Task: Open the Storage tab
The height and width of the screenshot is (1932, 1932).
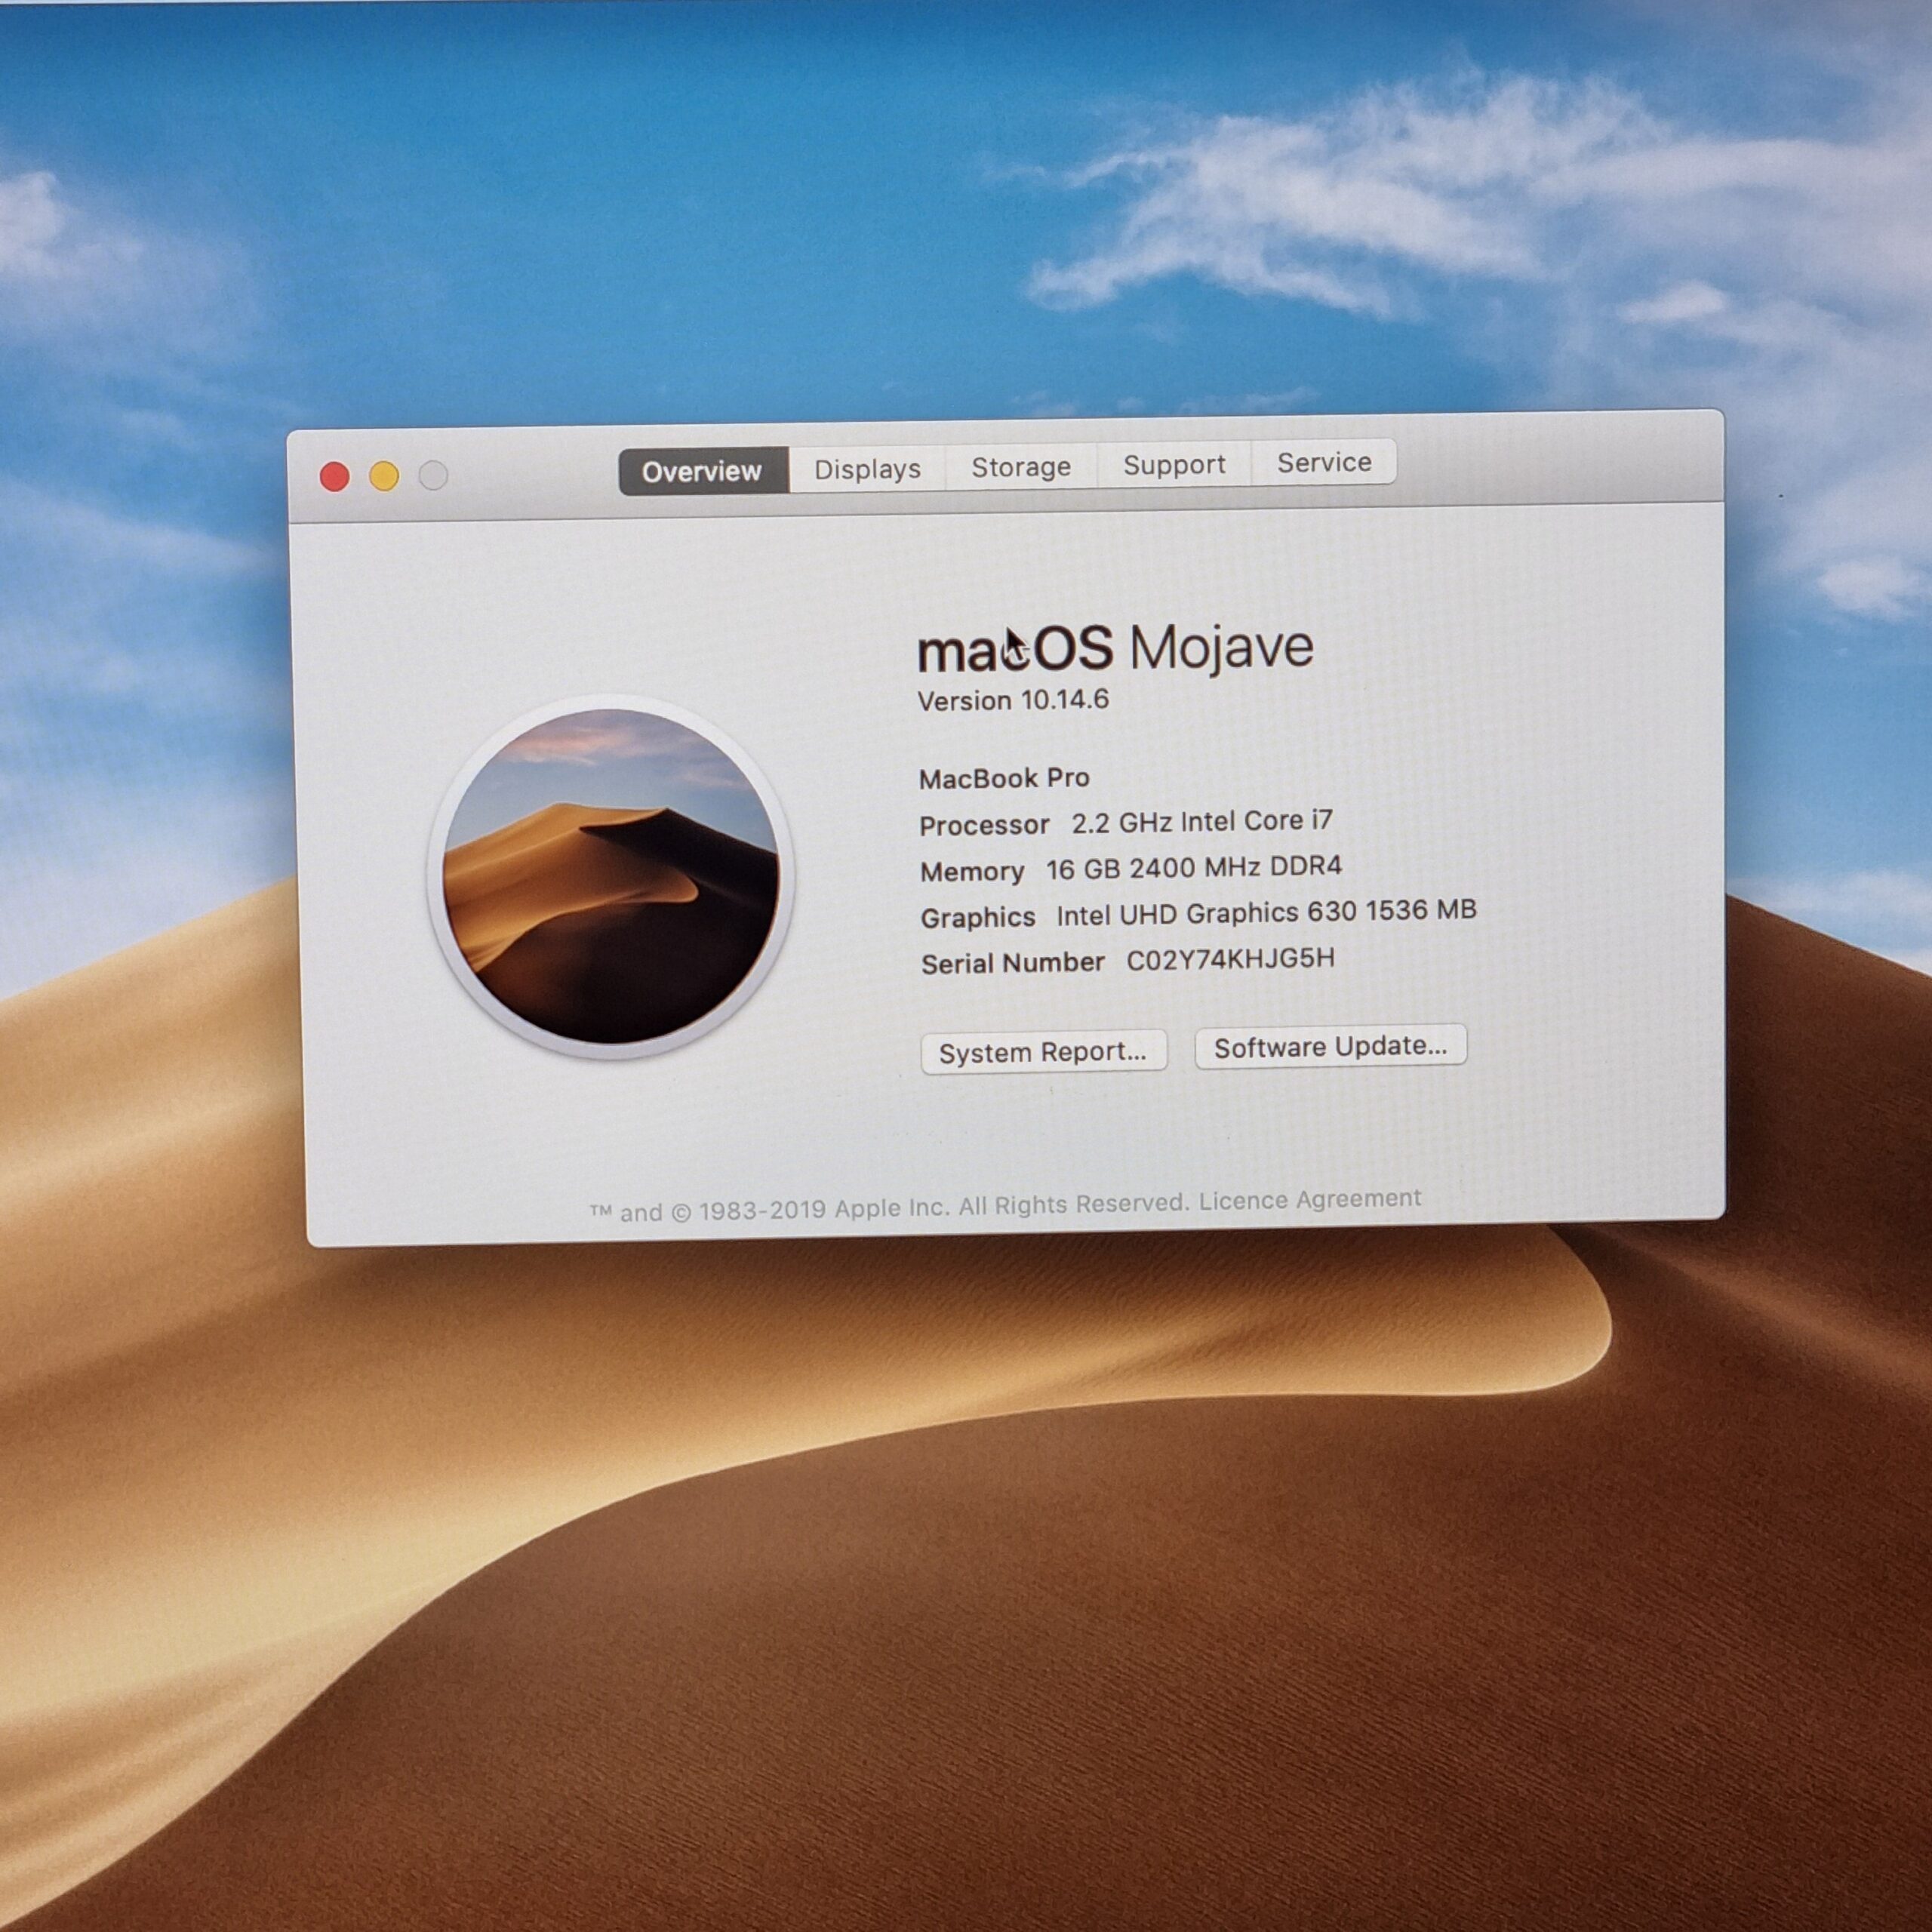Action: click(1021, 467)
